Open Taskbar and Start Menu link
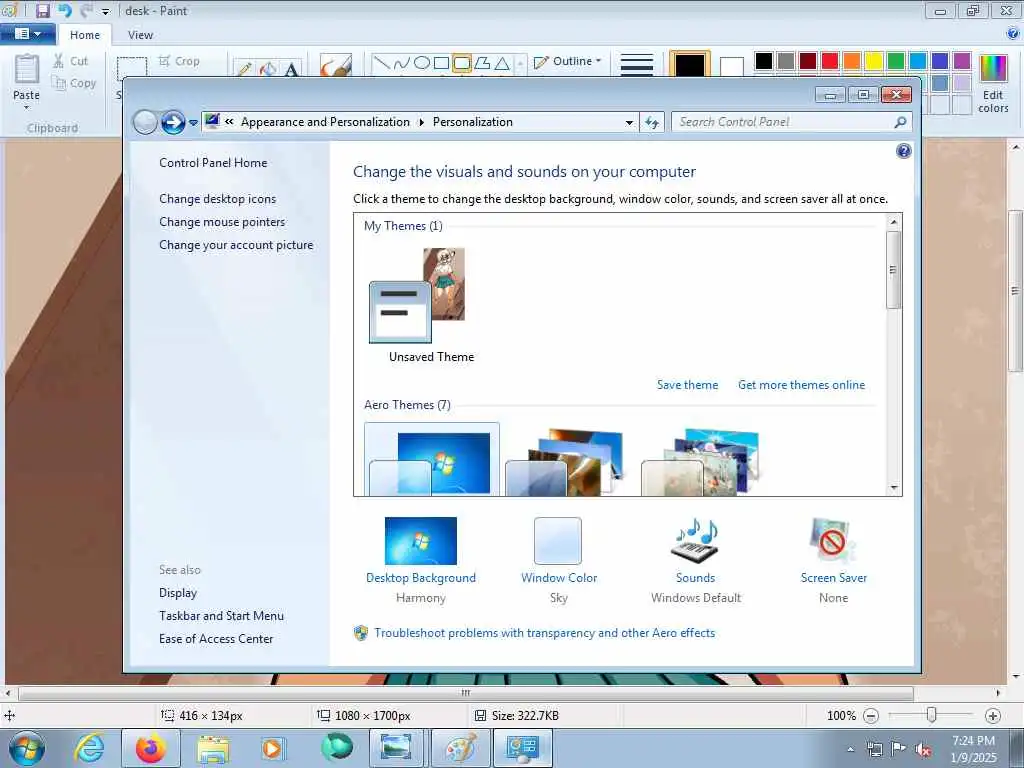The width and height of the screenshot is (1024, 768). (221, 616)
